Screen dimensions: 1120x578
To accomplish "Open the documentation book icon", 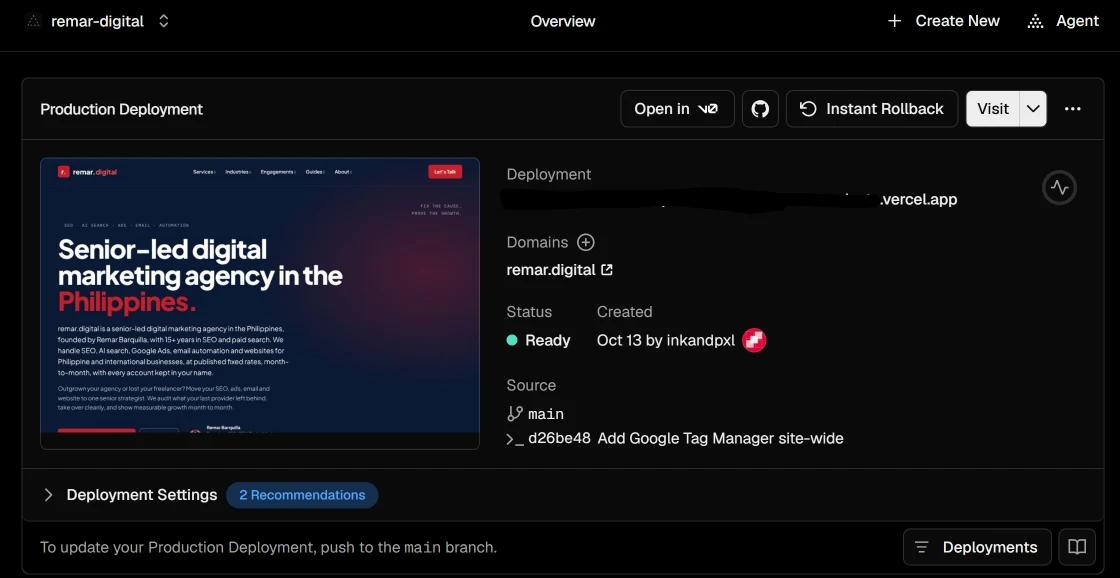I will tap(1077, 547).
